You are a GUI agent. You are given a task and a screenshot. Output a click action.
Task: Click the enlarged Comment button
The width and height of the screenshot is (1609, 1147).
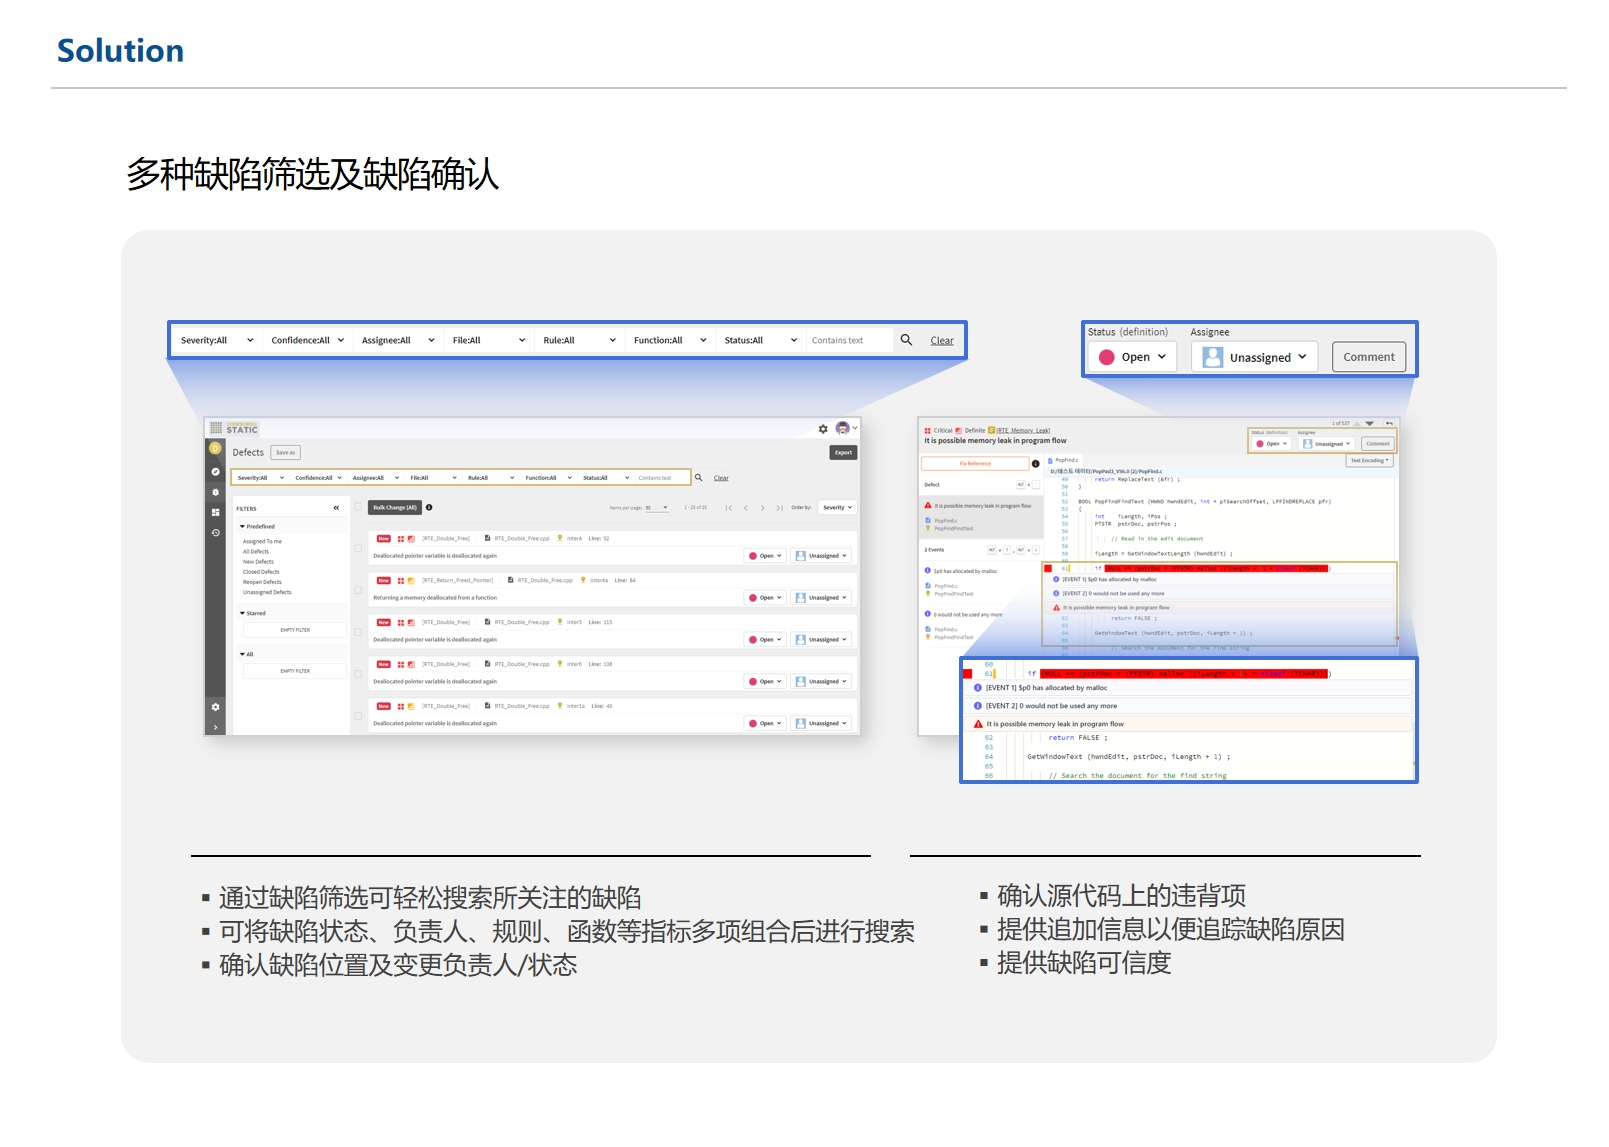[1369, 357]
